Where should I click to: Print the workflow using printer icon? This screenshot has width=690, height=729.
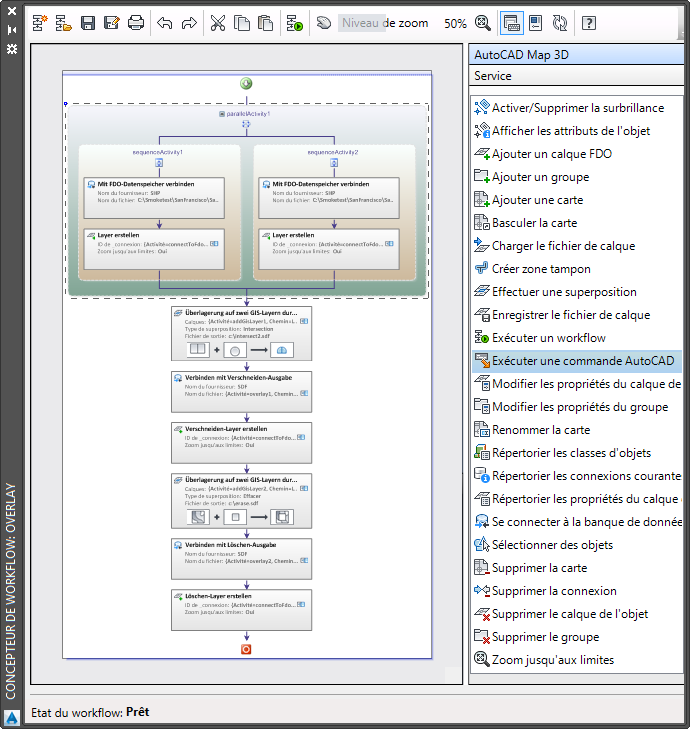point(136,23)
